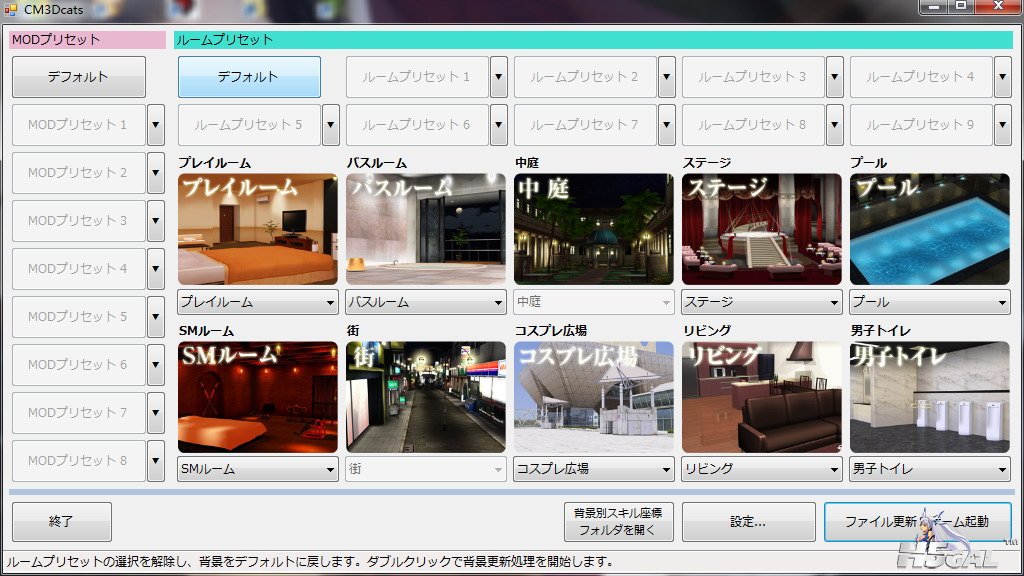Expand the ステージ combo box

pyautogui.click(x=762, y=302)
